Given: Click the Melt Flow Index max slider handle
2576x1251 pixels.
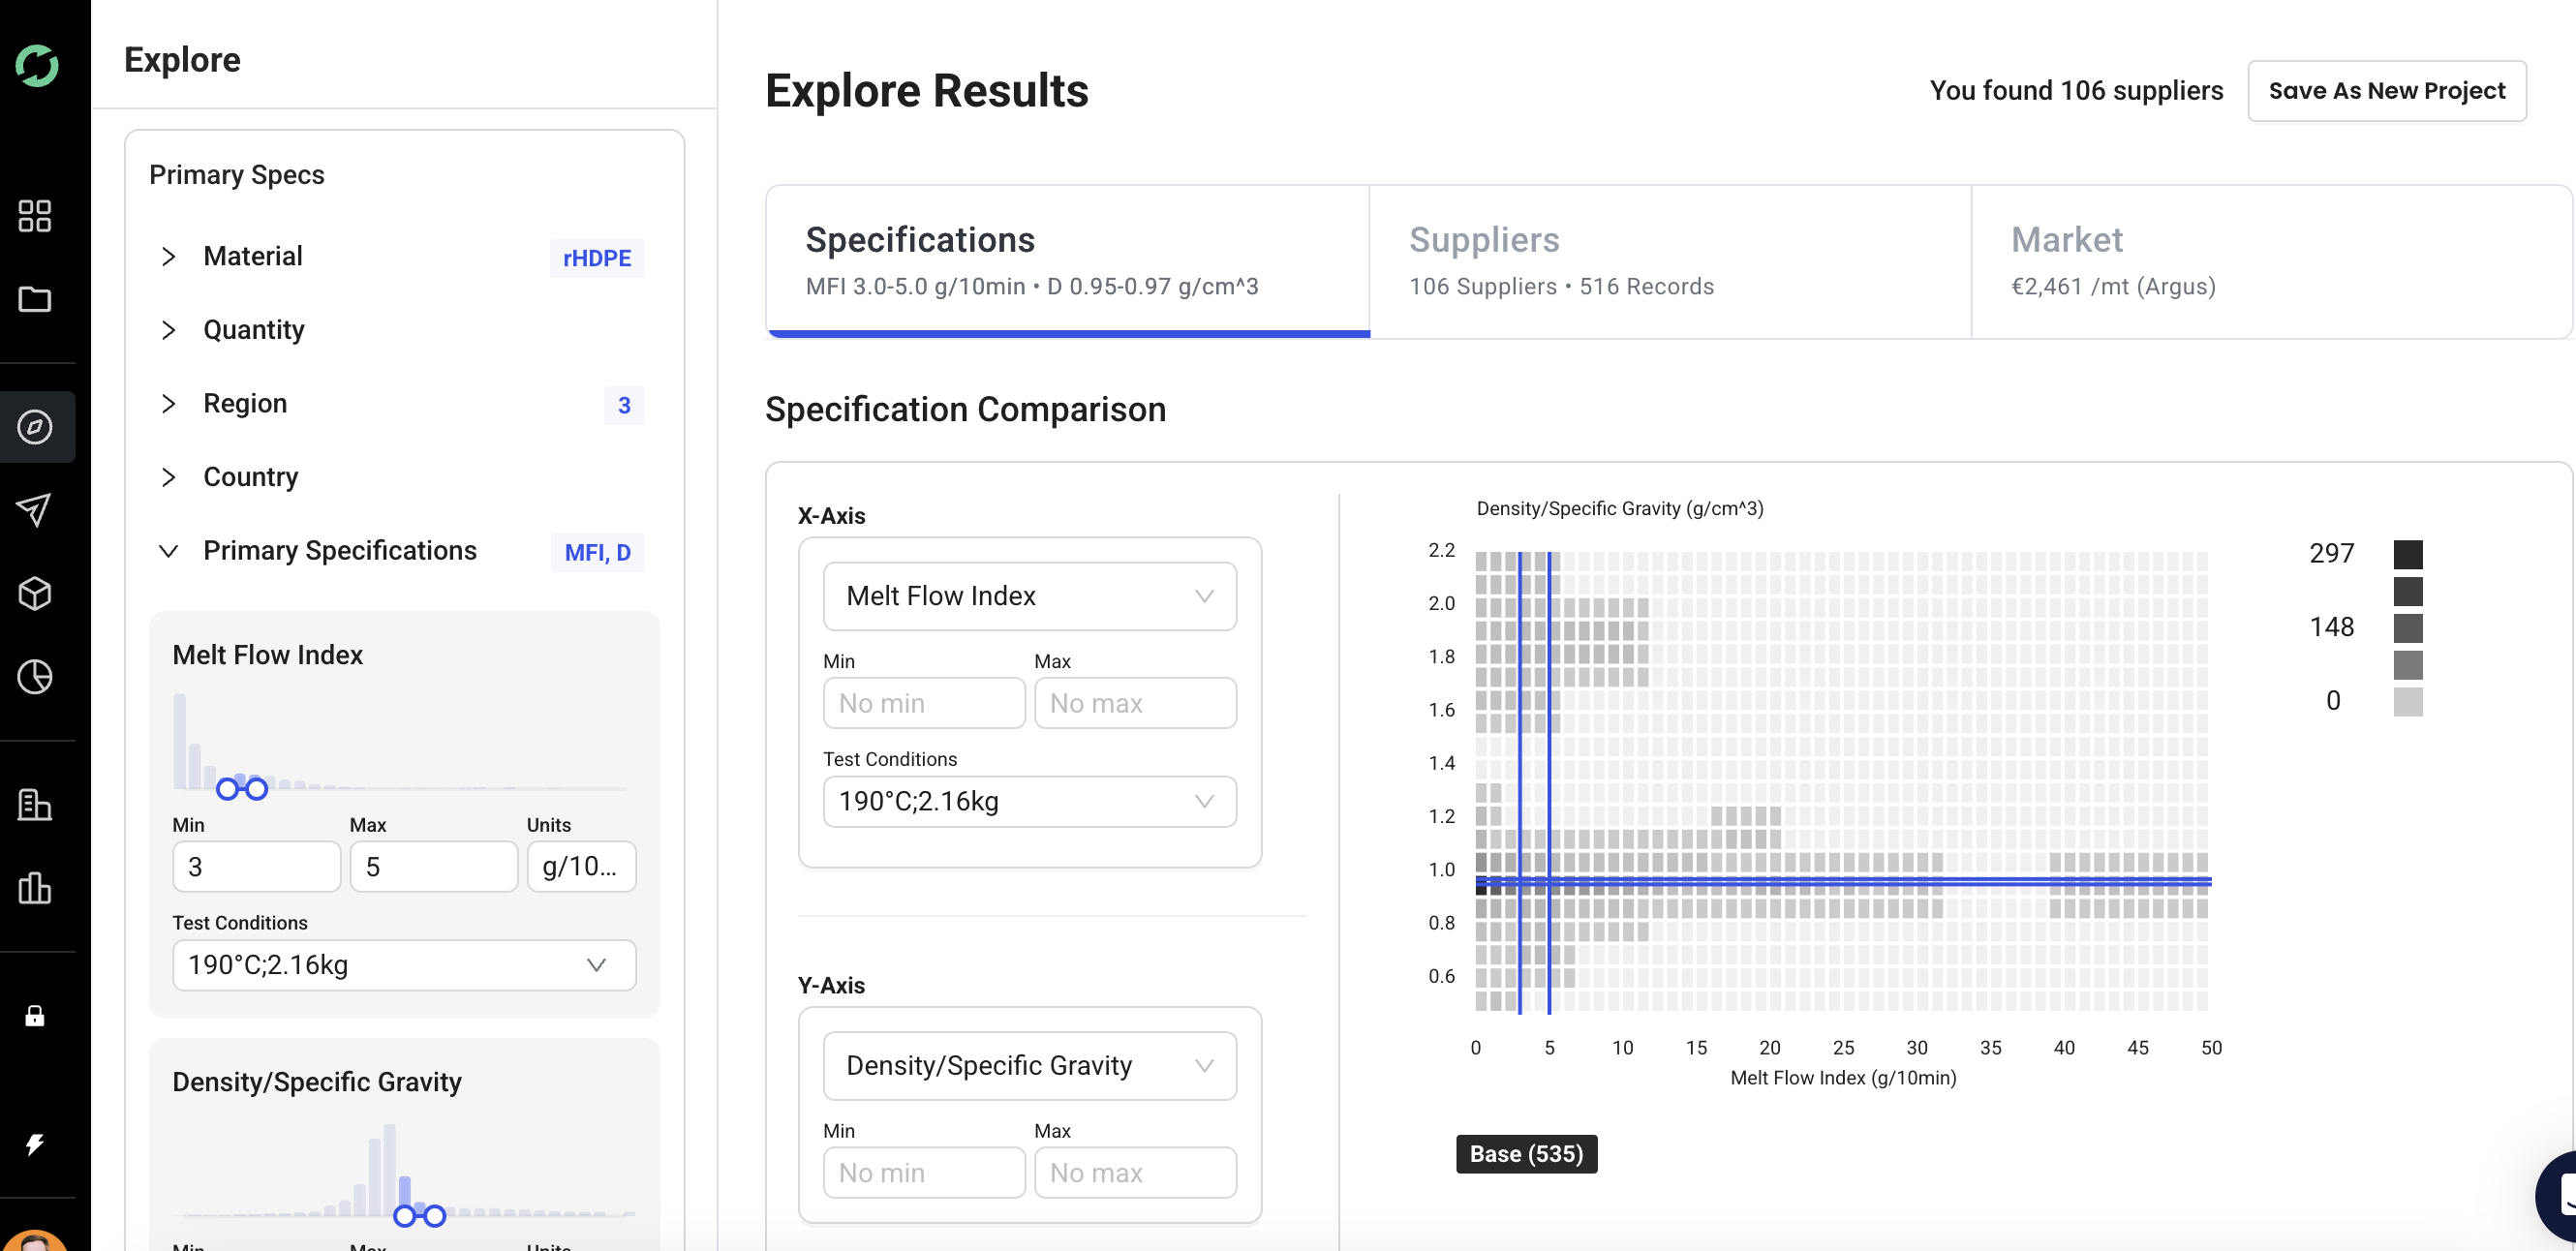Looking at the screenshot, I should click(257, 789).
